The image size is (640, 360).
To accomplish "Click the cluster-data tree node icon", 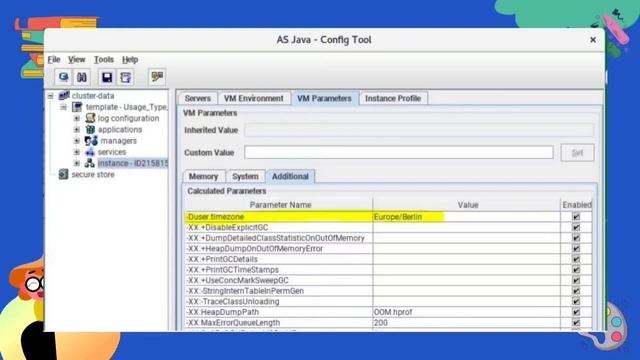I will point(64,96).
